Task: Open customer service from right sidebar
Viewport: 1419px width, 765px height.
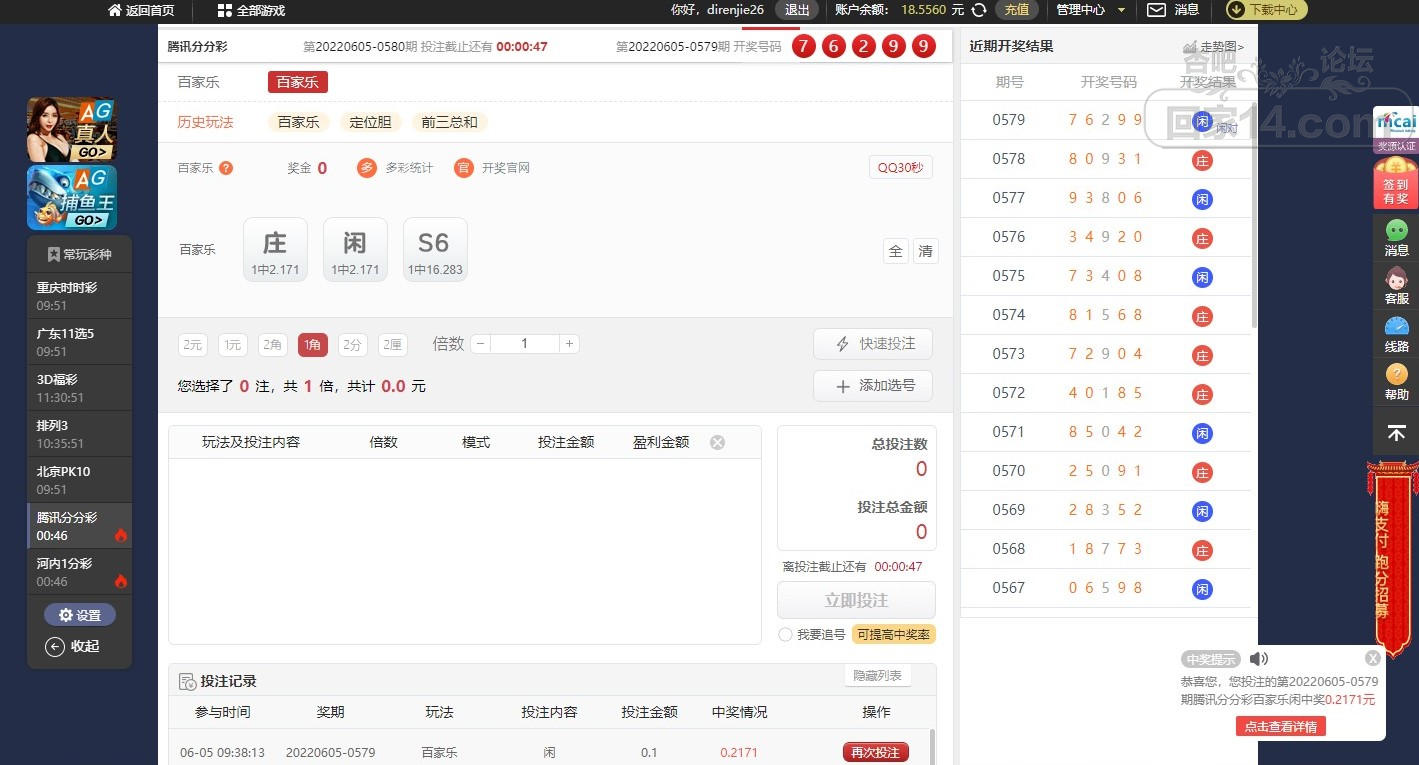Action: click(x=1396, y=285)
